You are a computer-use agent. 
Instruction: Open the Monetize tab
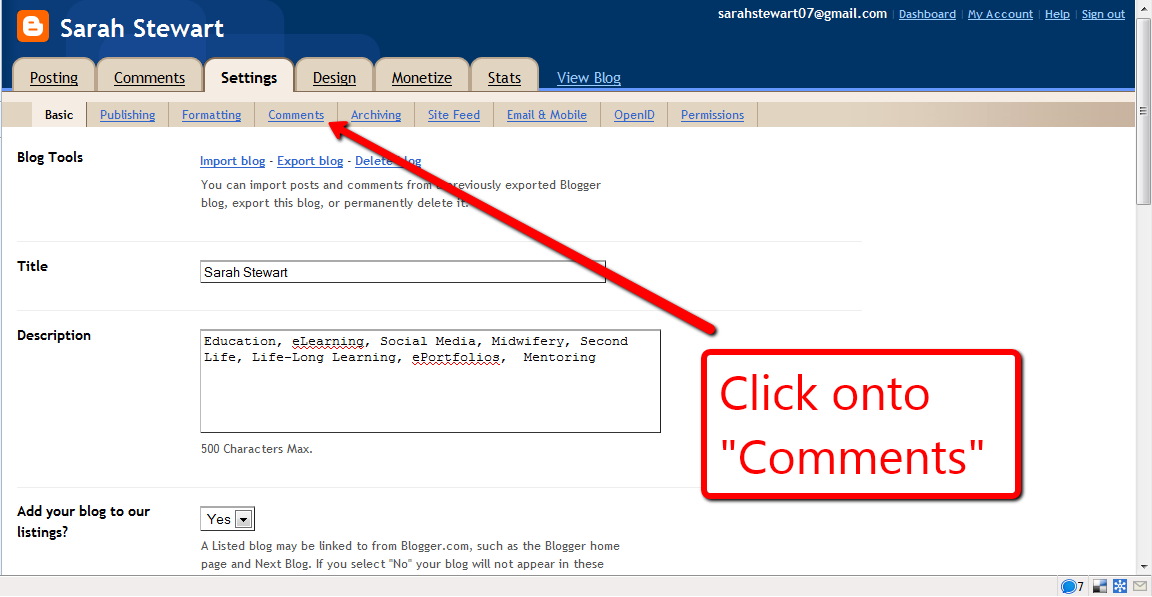pyautogui.click(x=422, y=77)
